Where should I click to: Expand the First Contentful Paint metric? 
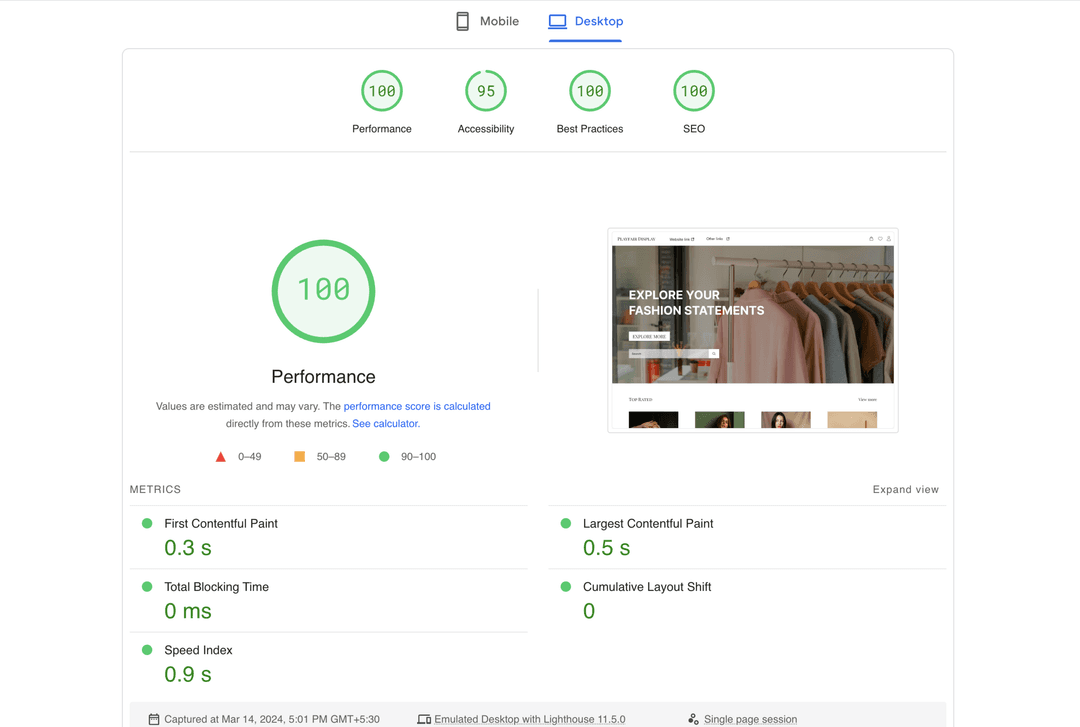click(221, 524)
